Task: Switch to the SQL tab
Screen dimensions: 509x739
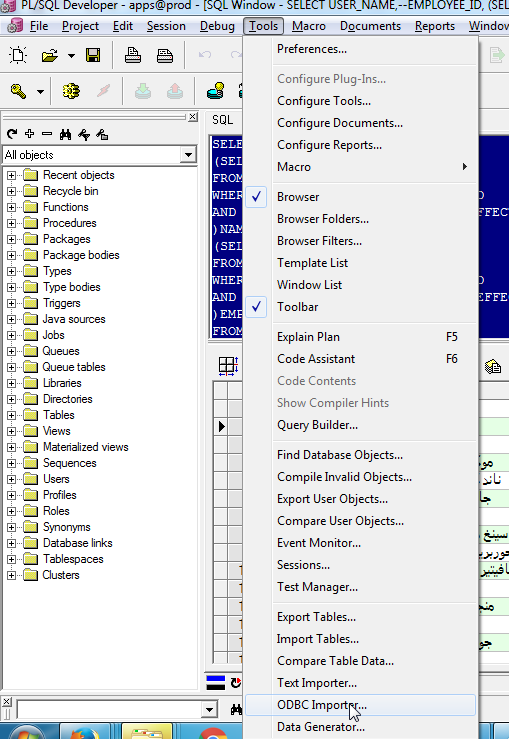Action: click(223, 120)
